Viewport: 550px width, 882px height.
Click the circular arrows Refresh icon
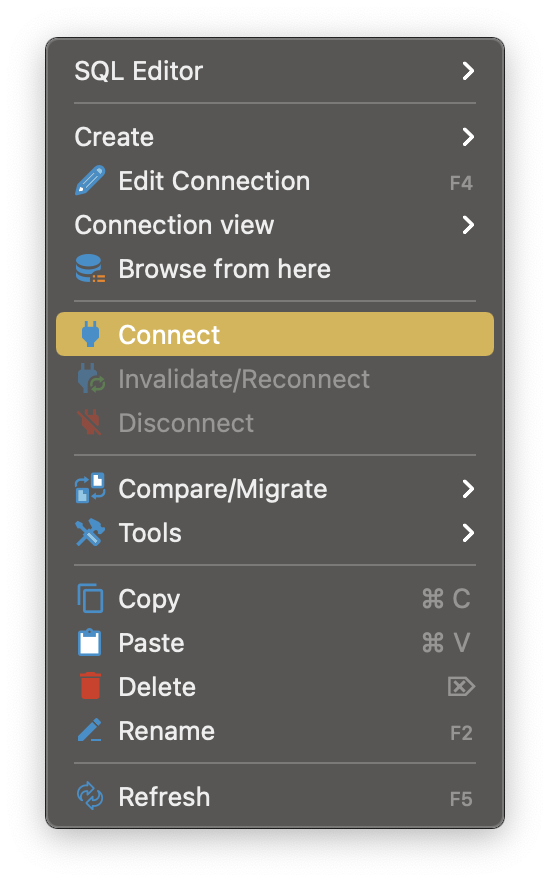coord(90,796)
